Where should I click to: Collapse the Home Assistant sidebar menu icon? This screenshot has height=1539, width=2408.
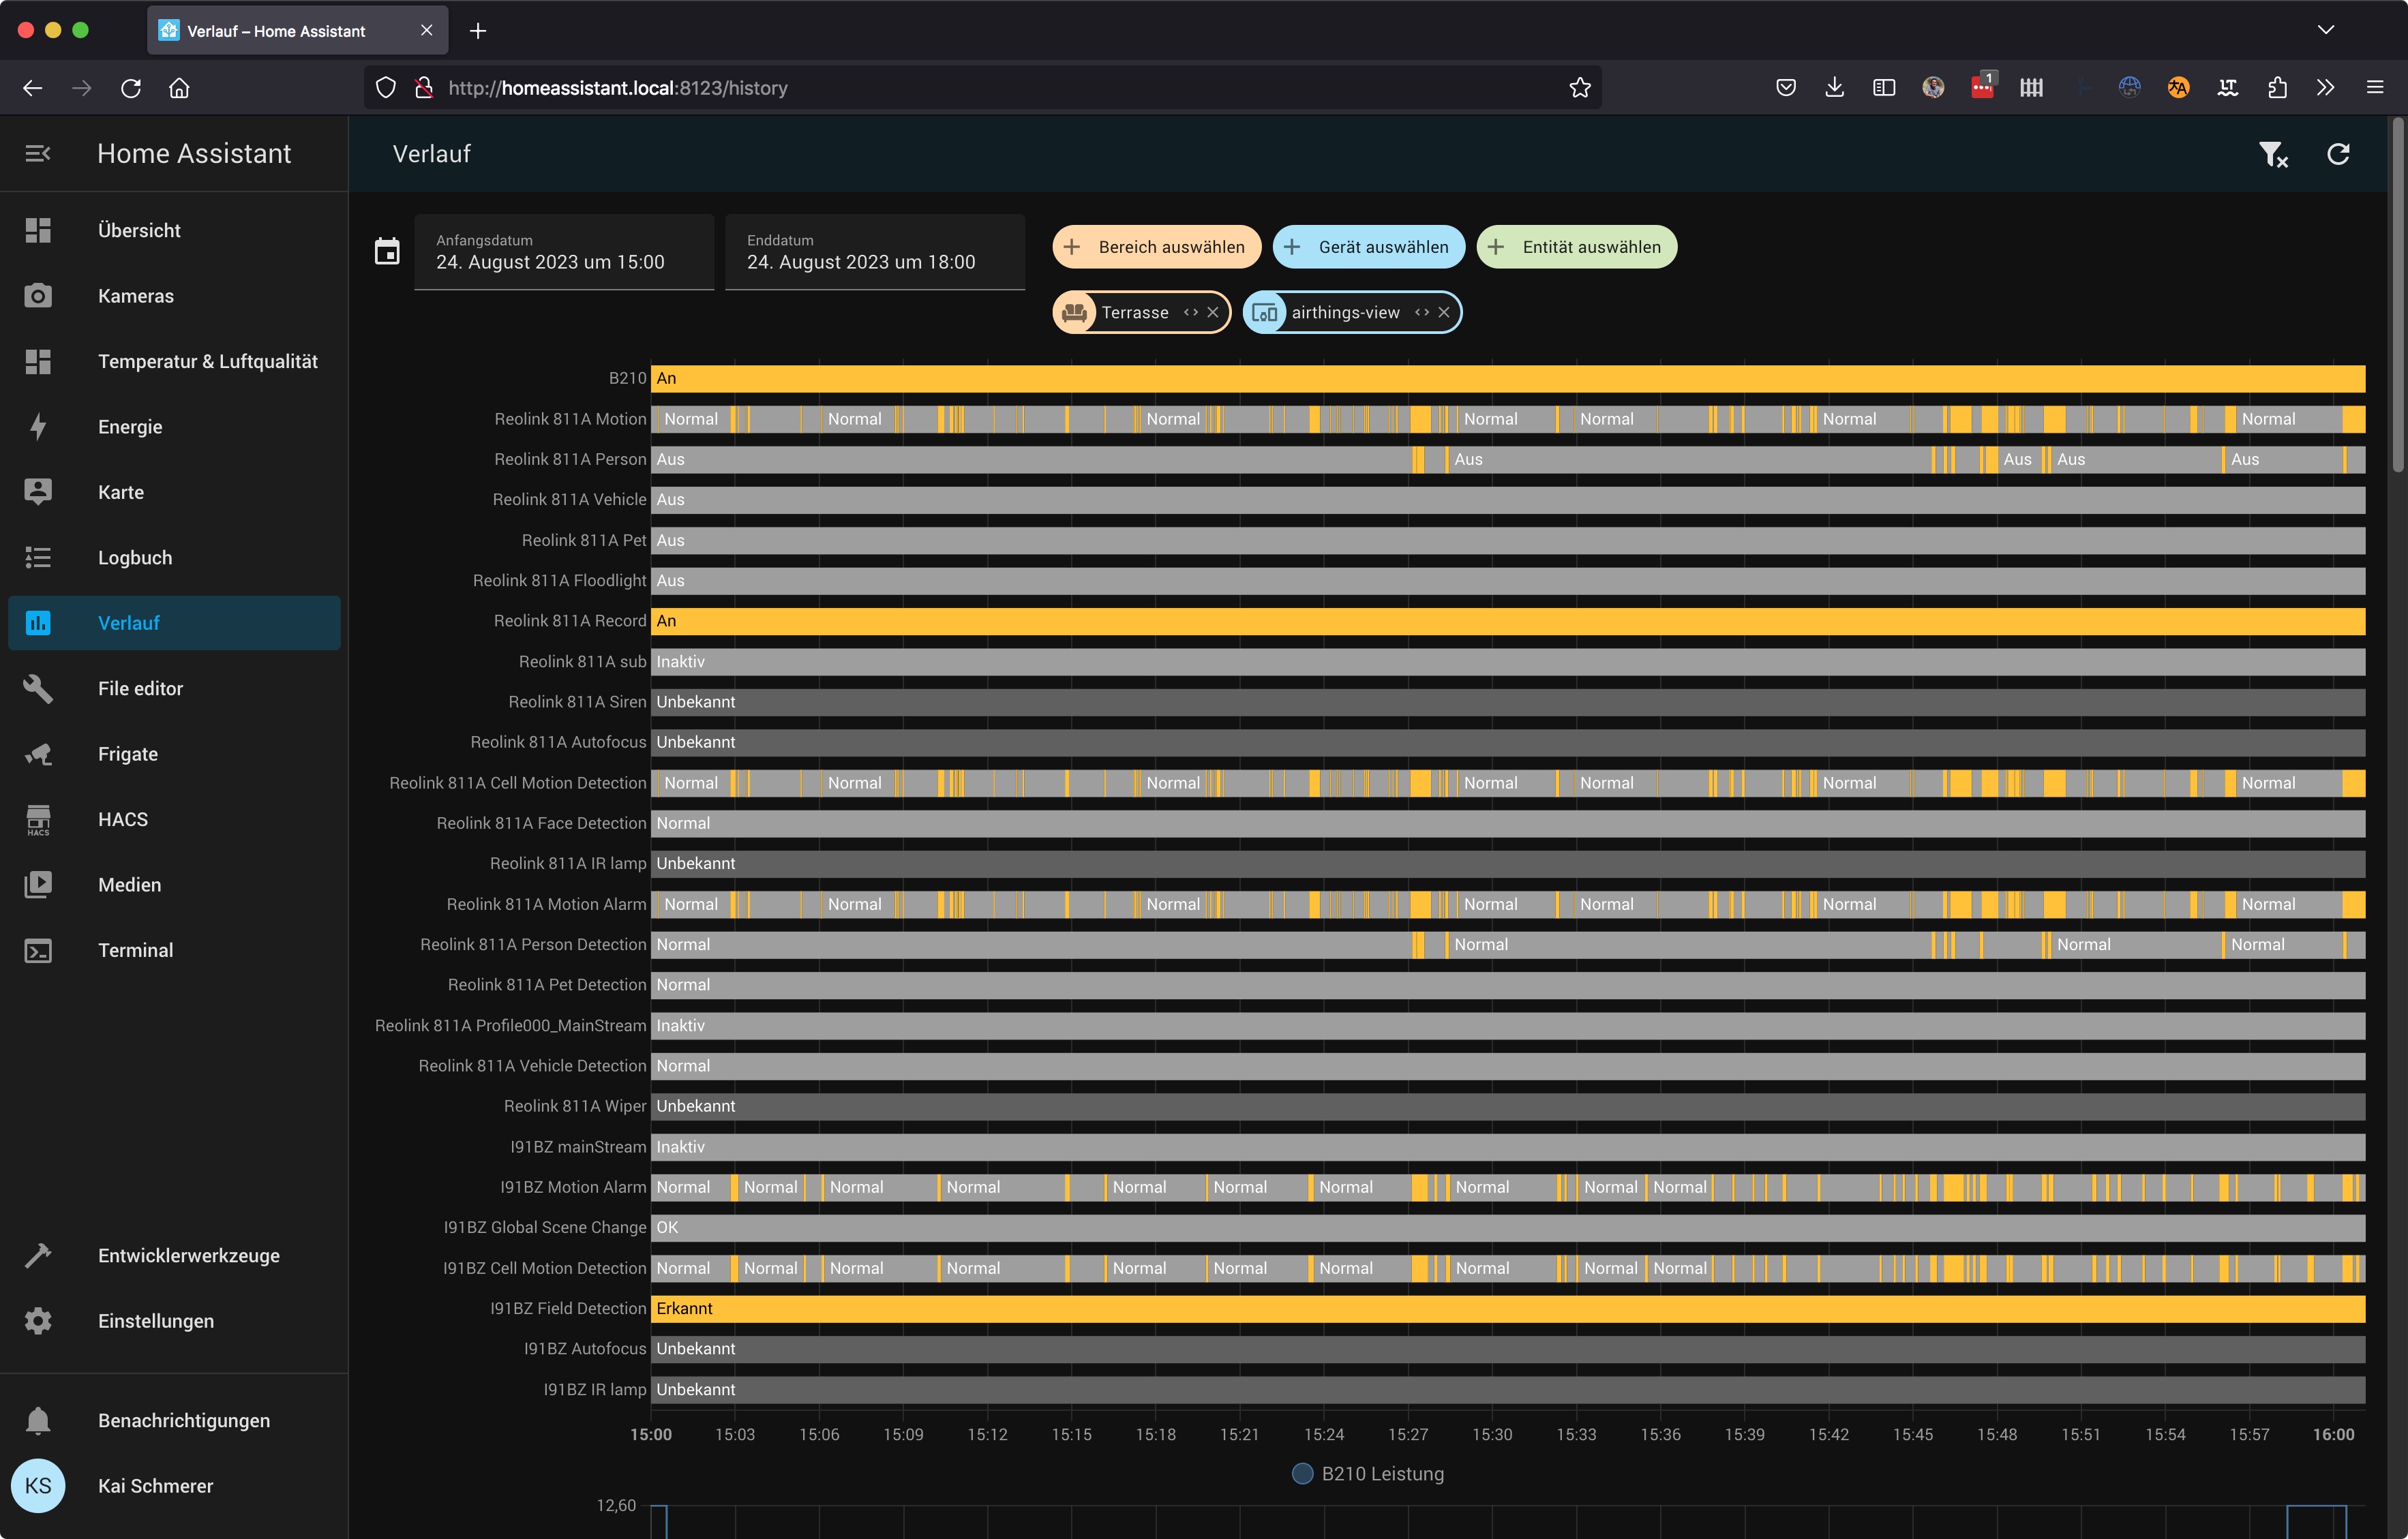tap(38, 154)
